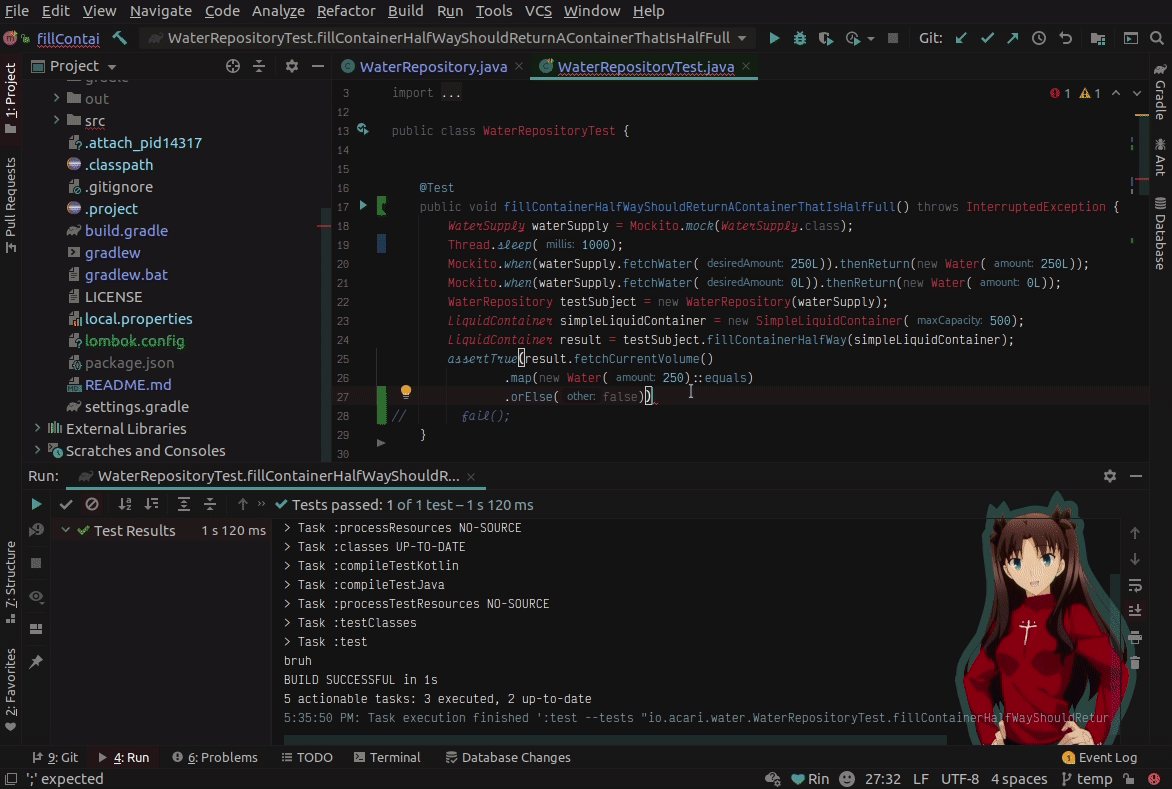
Task: Toggle scroll to end in console
Action: 1135,611
